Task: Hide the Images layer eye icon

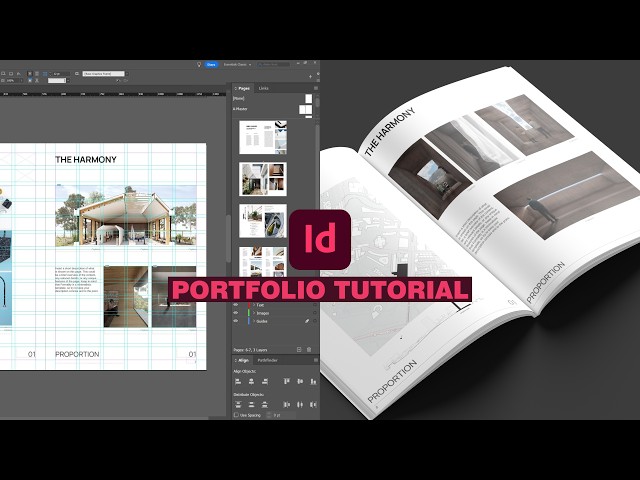Action: pyautogui.click(x=236, y=313)
